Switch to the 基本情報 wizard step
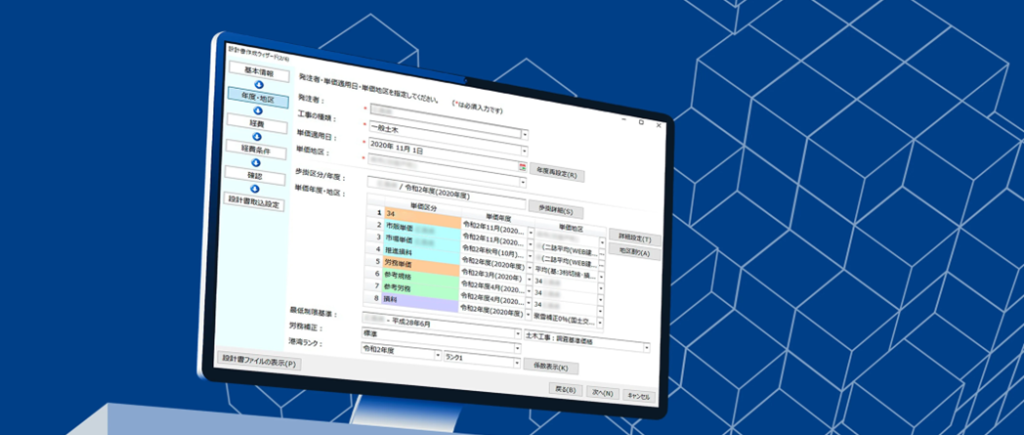1024x435 pixels. coord(258,73)
